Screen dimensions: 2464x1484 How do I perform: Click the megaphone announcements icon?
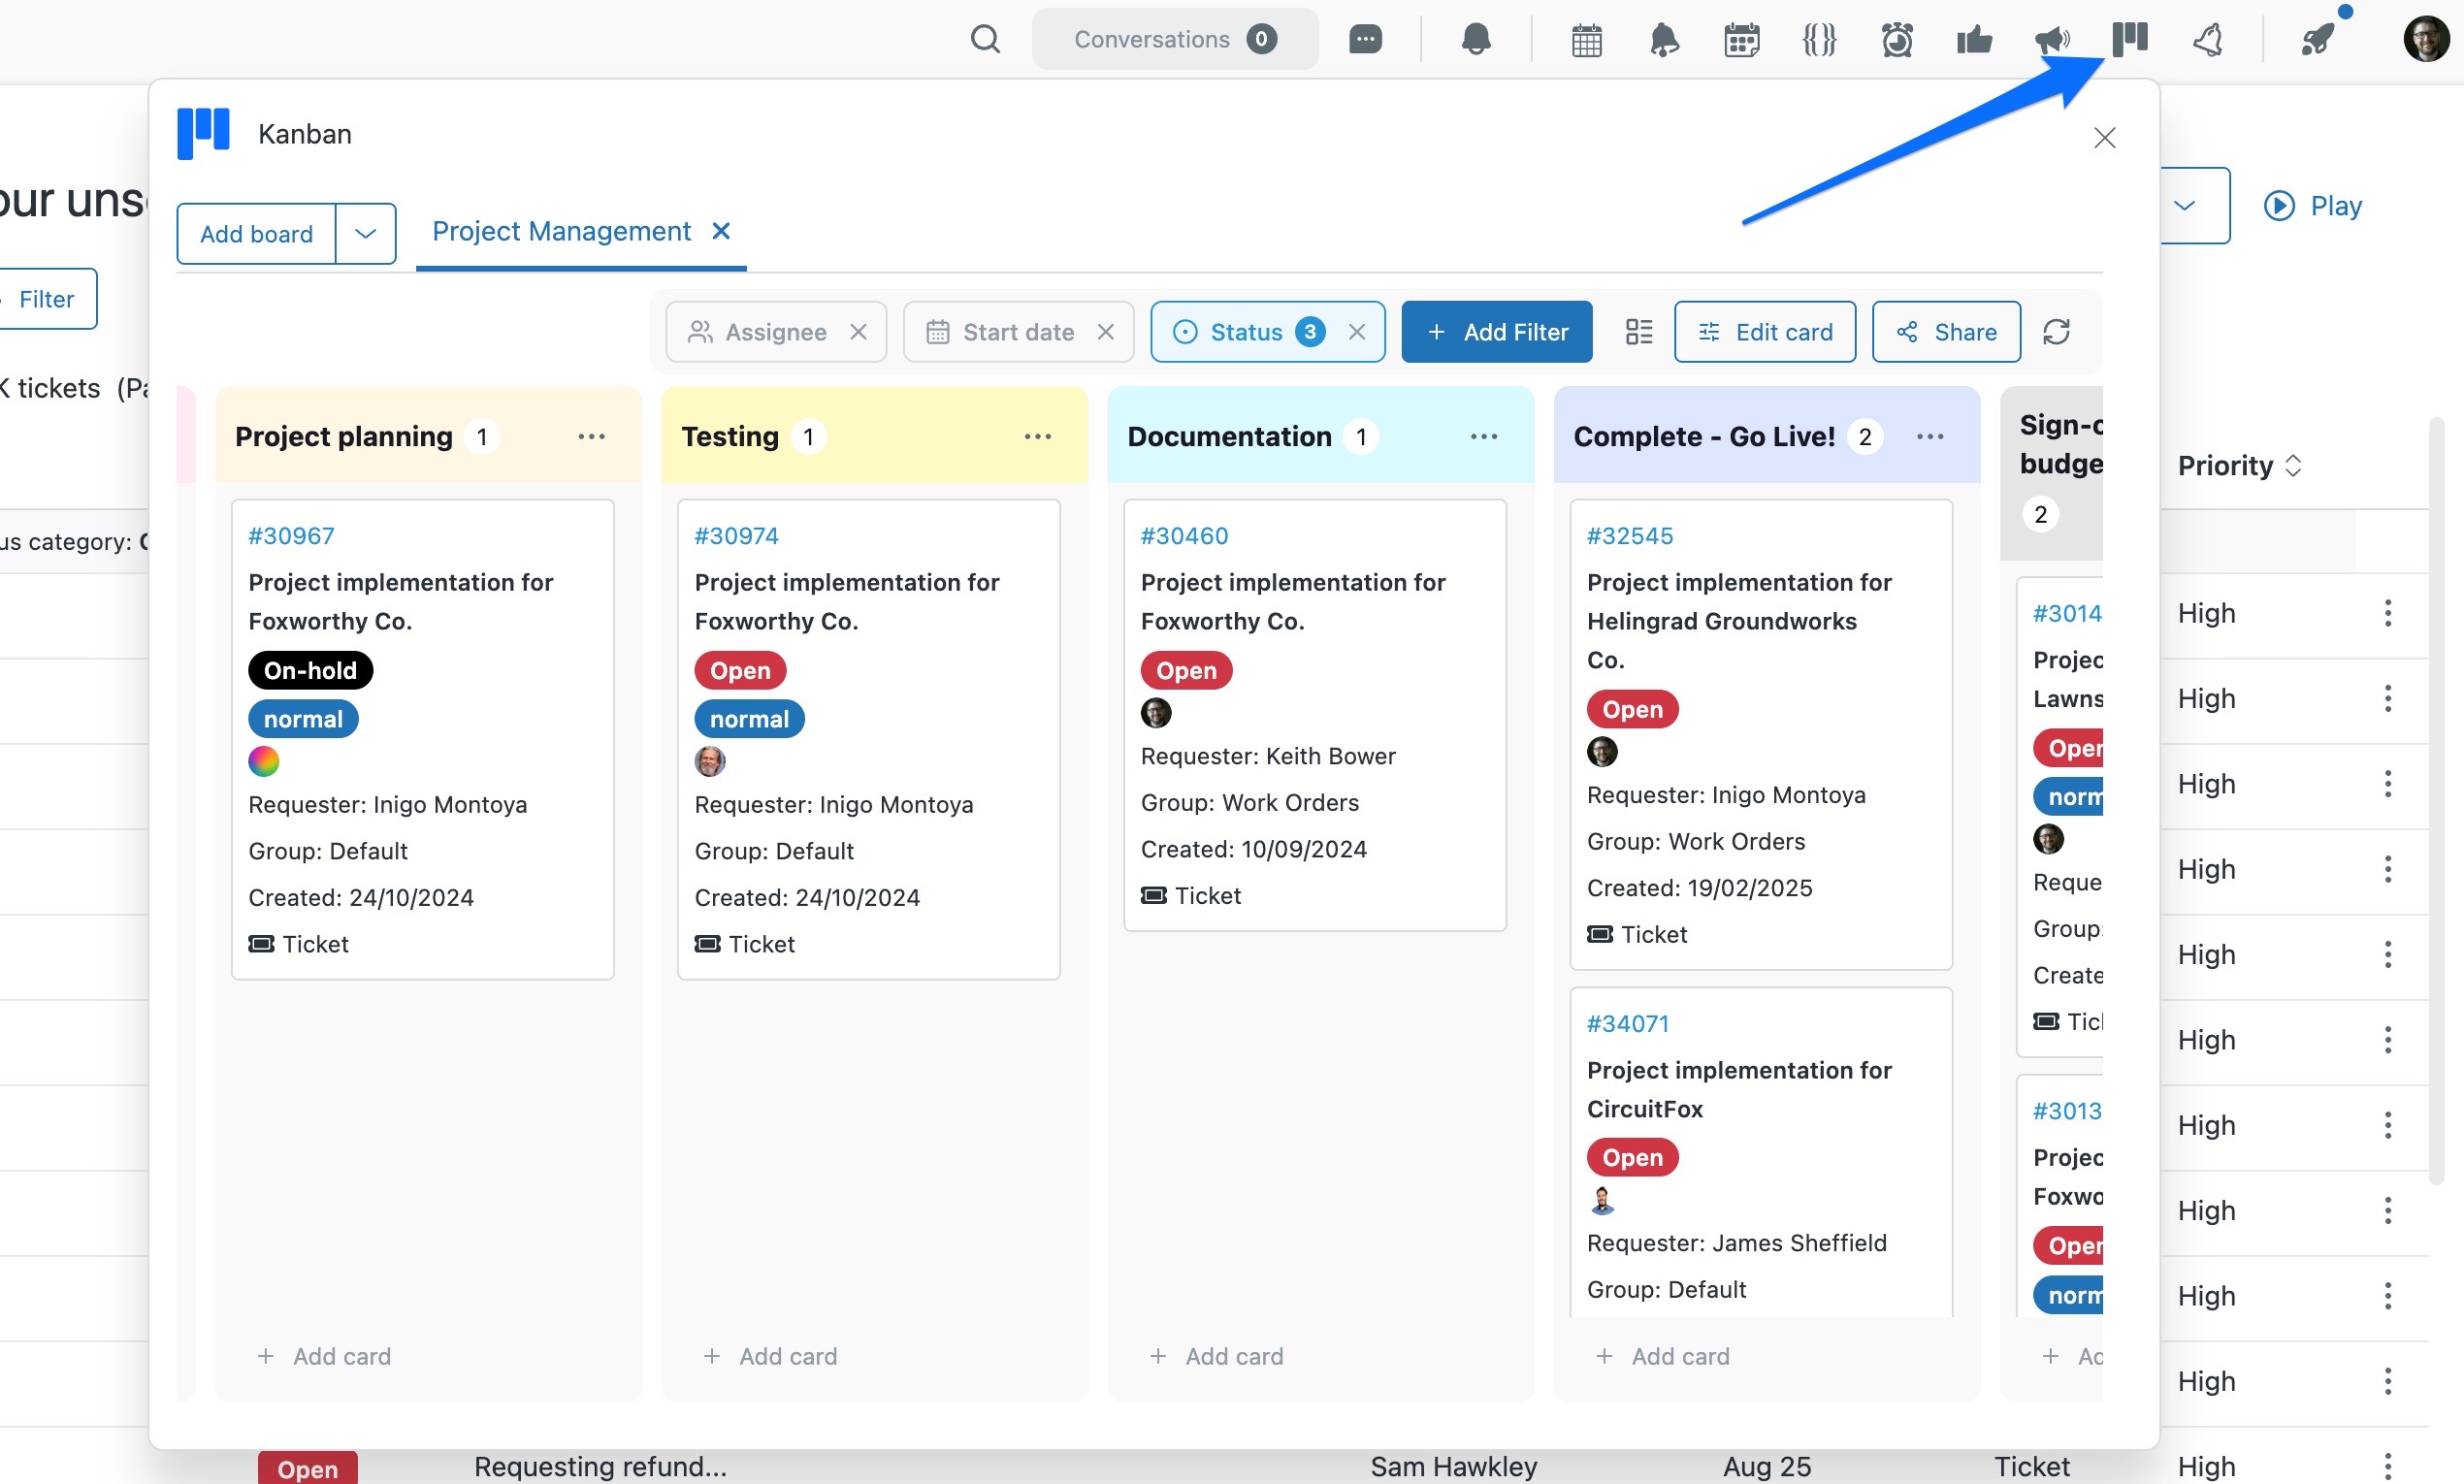(x=2052, y=40)
